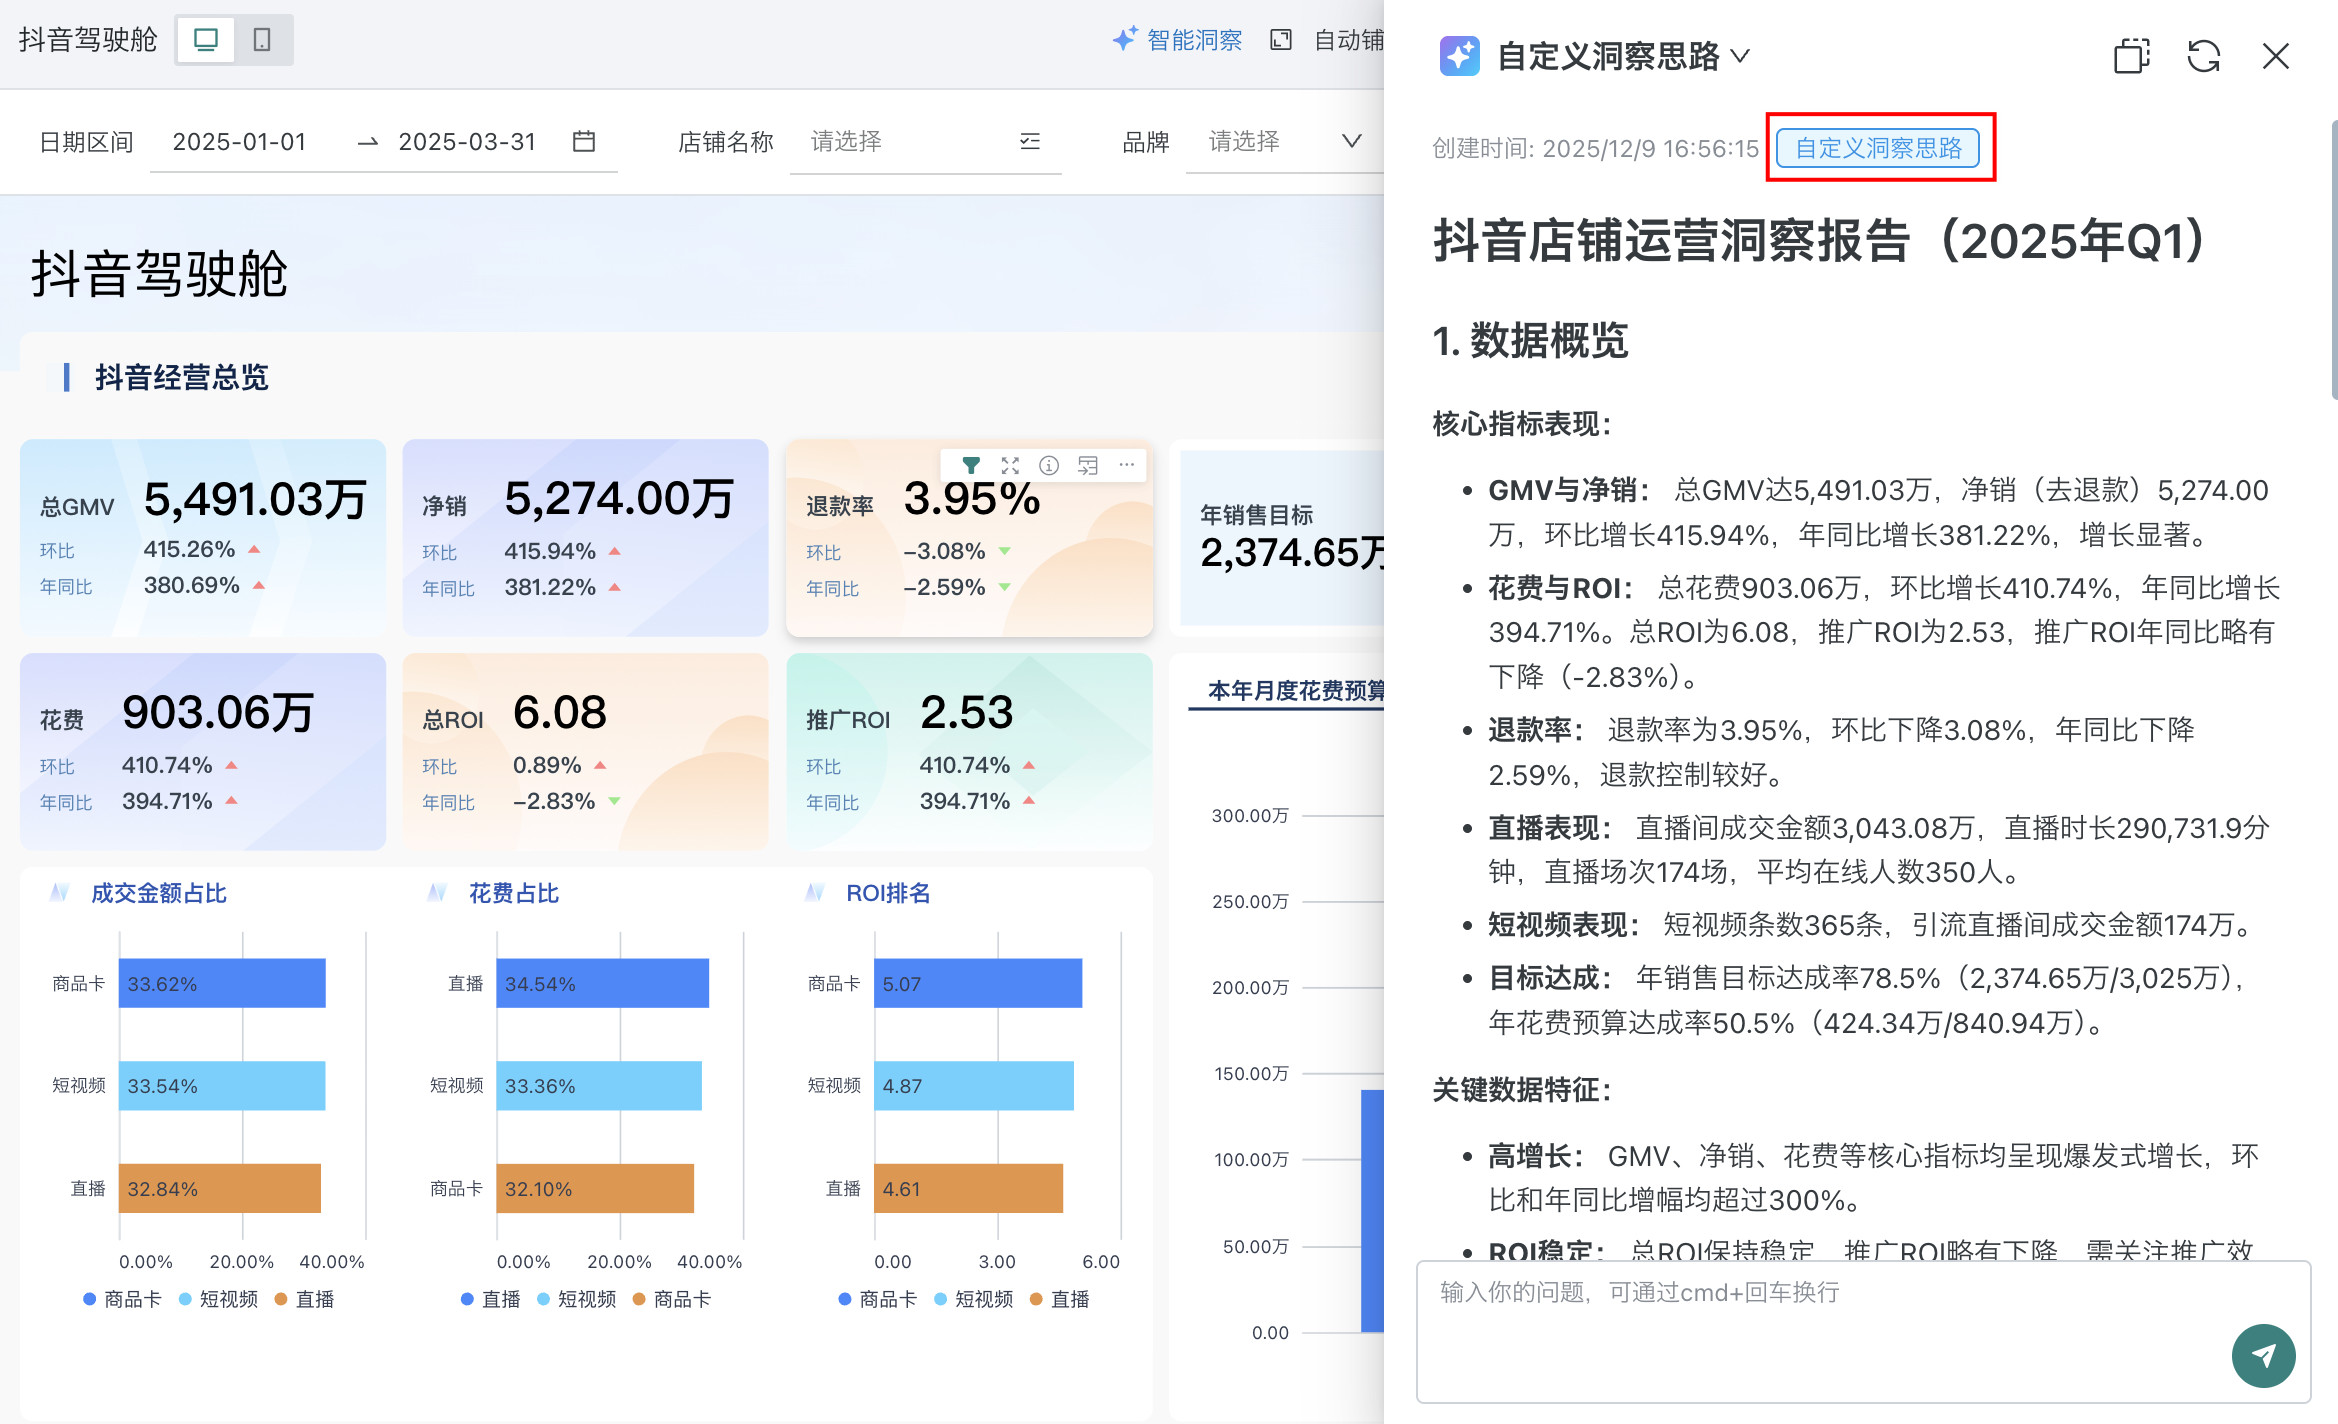2338x1424 pixels.
Task: Expand the 退款率 card to fullscreen
Action: click(x=1010, y=465)
